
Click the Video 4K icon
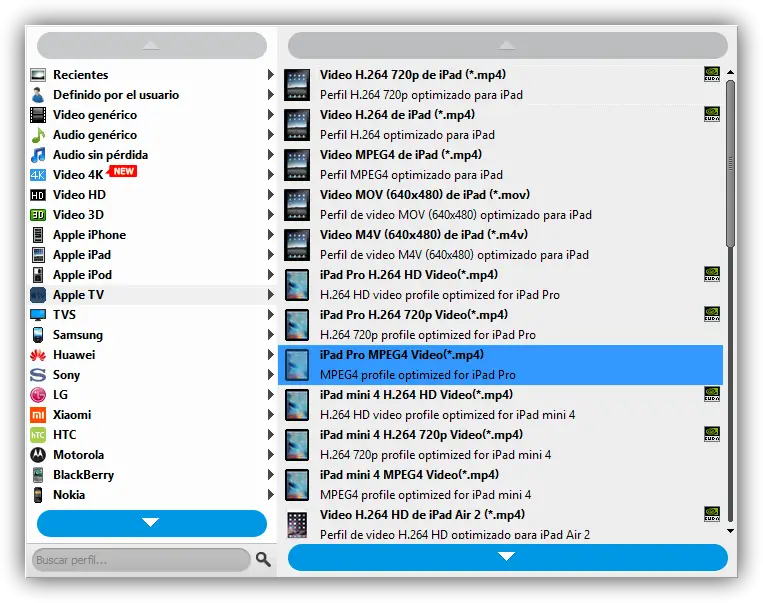pyautogui.click(x=38, y=175)
